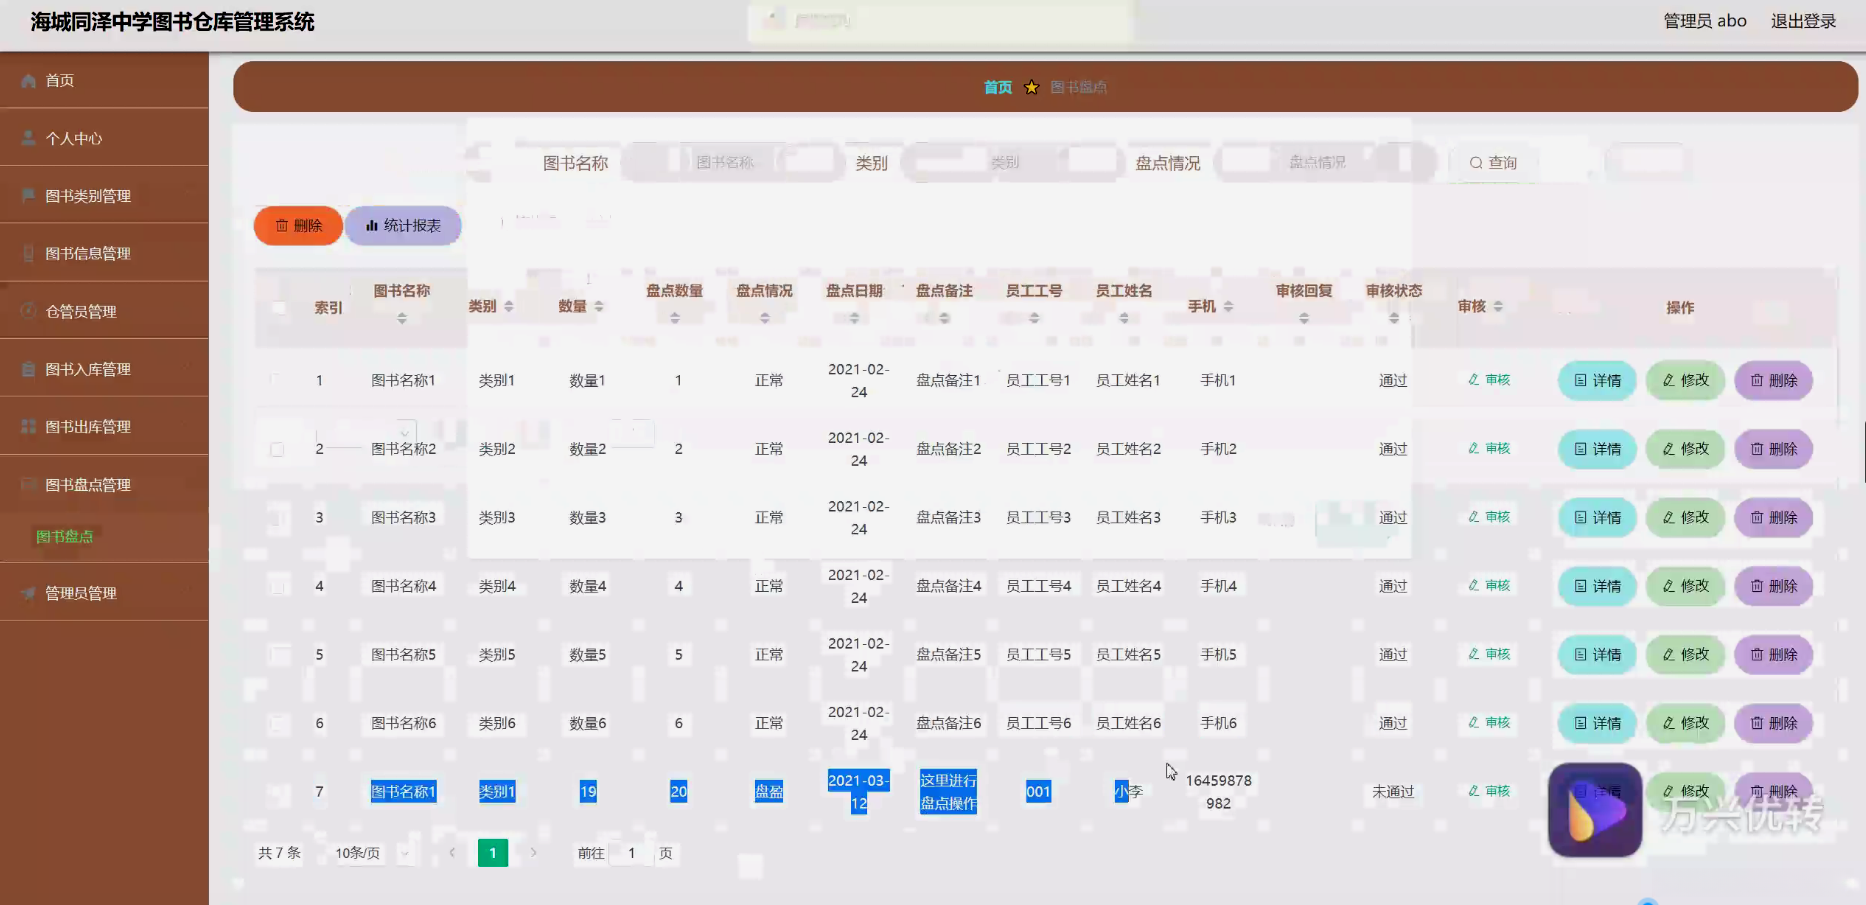Click the 未通过 status cell
Image resolution: width=1866 pixels, height=905 pixels.
click(x=1393, y=792)
